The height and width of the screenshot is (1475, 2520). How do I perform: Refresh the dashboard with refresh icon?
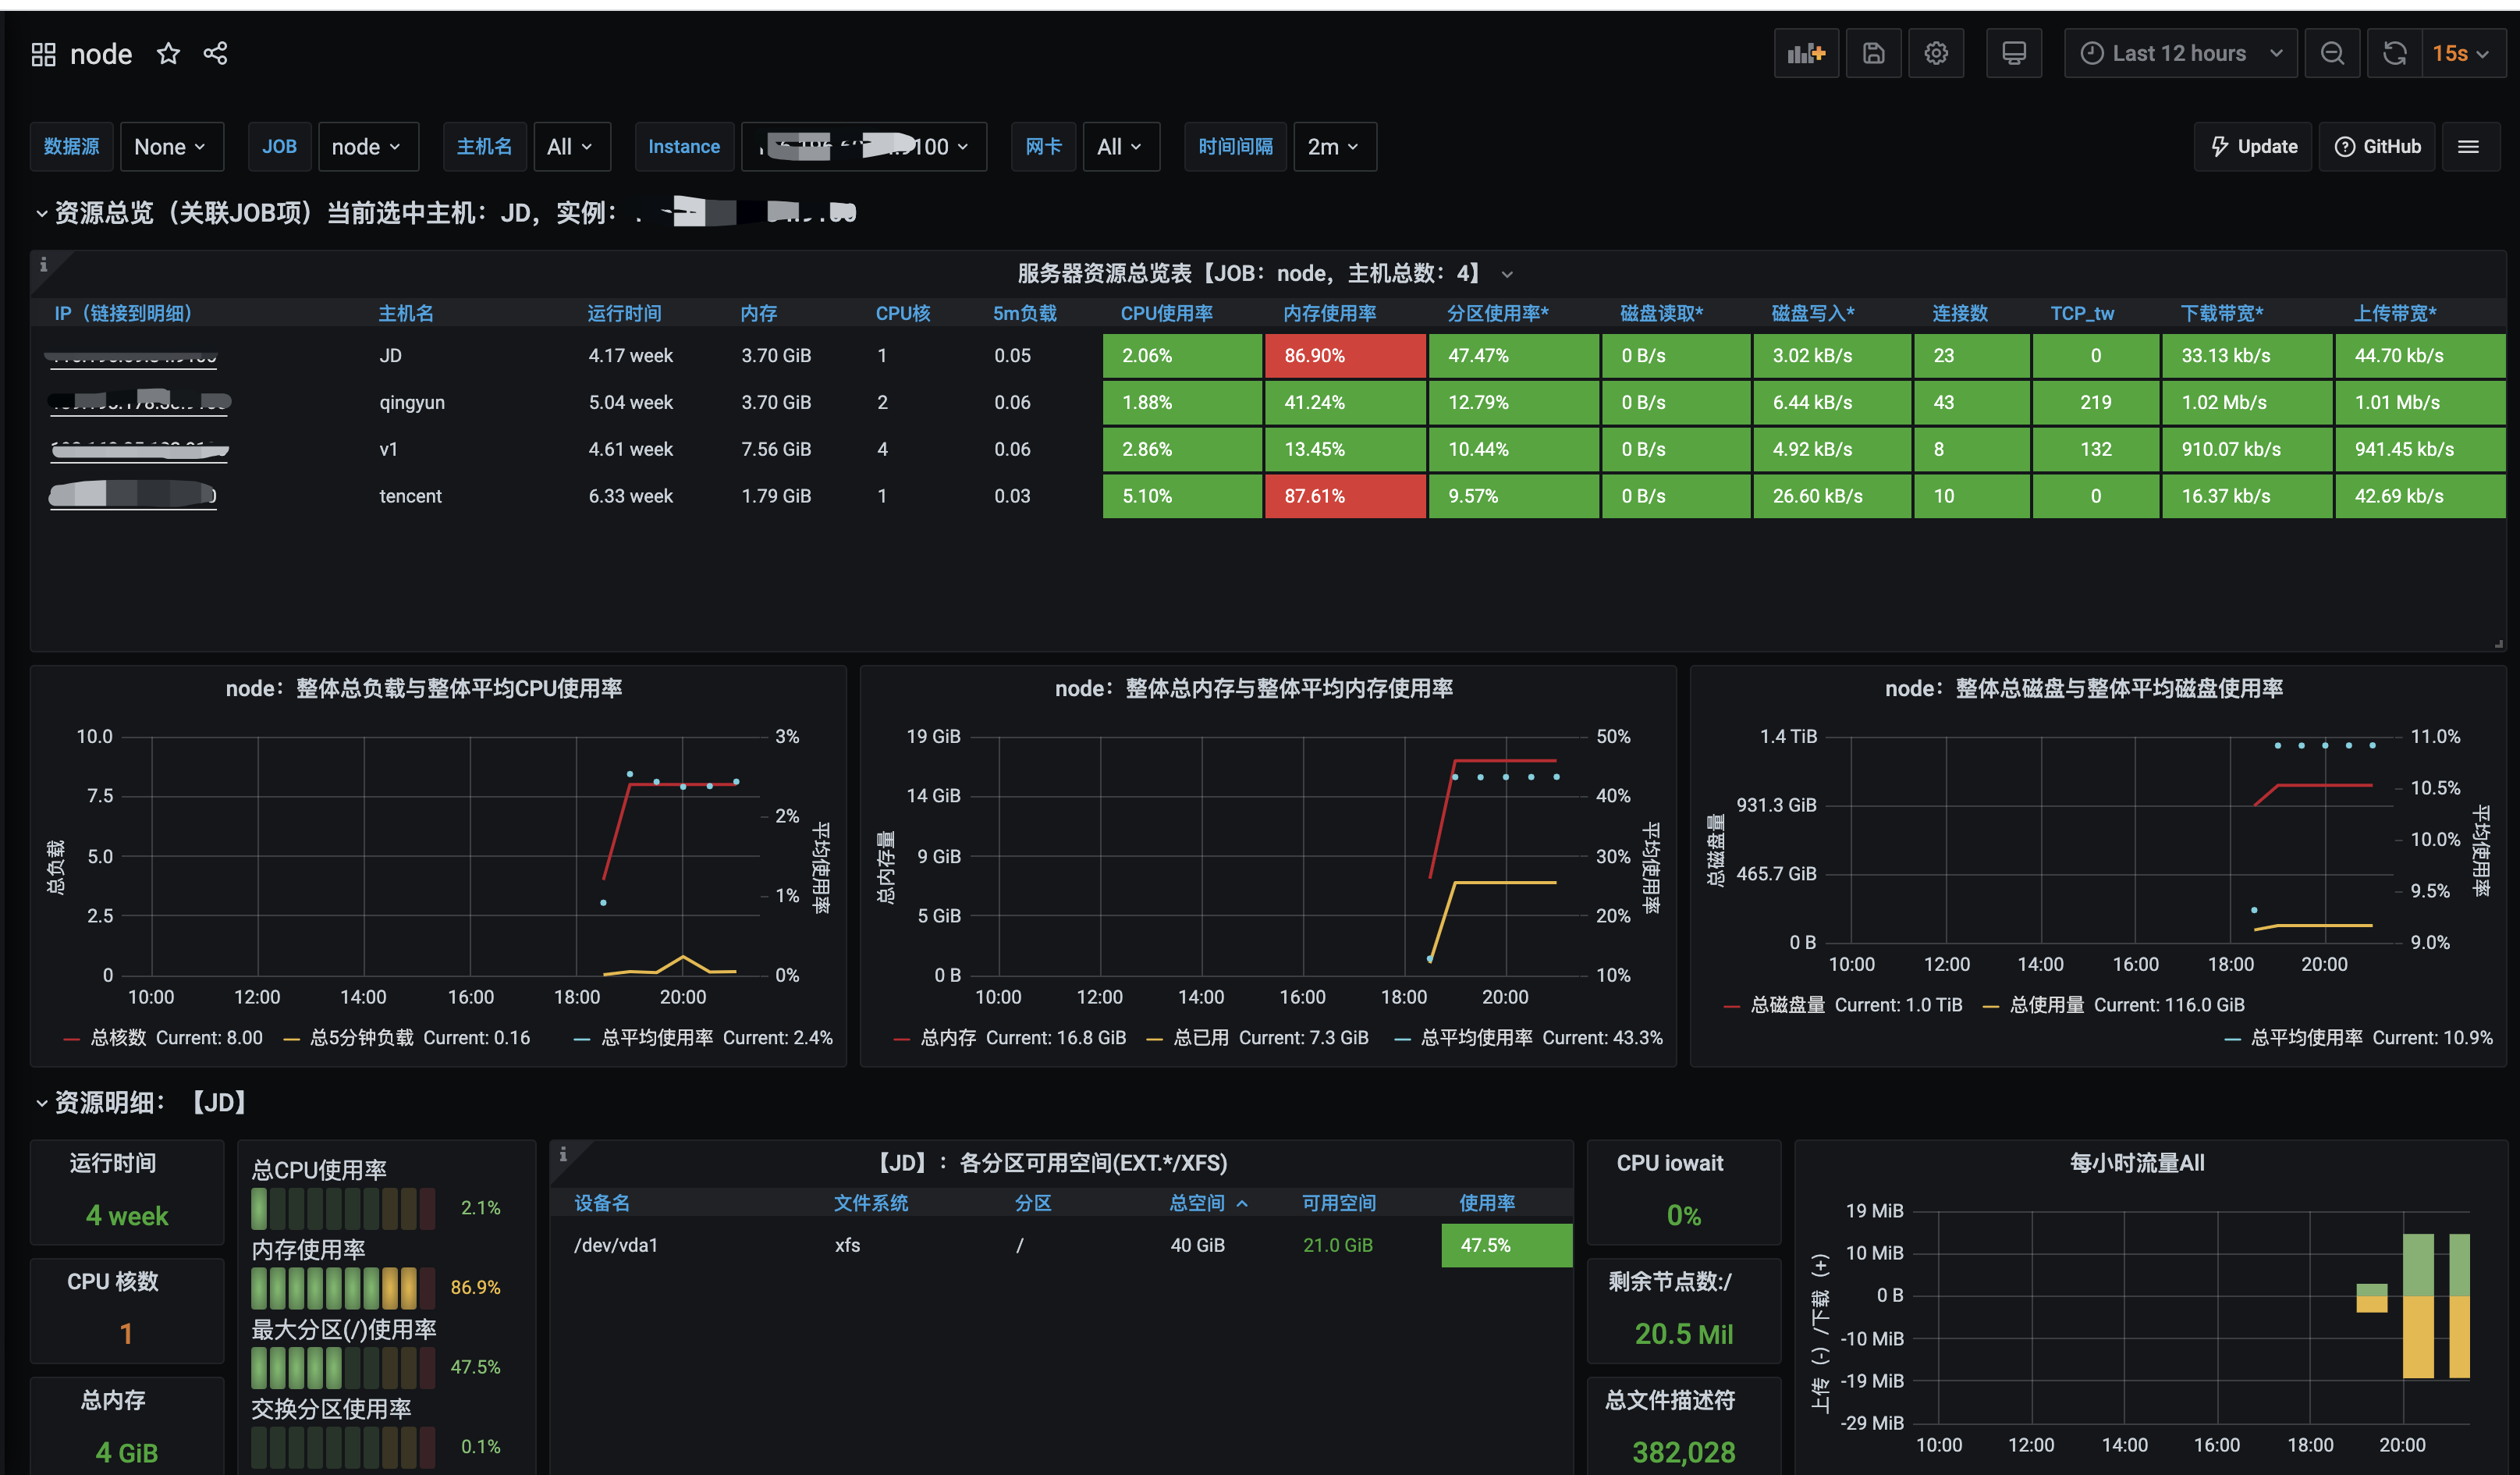click(2394, 54)
